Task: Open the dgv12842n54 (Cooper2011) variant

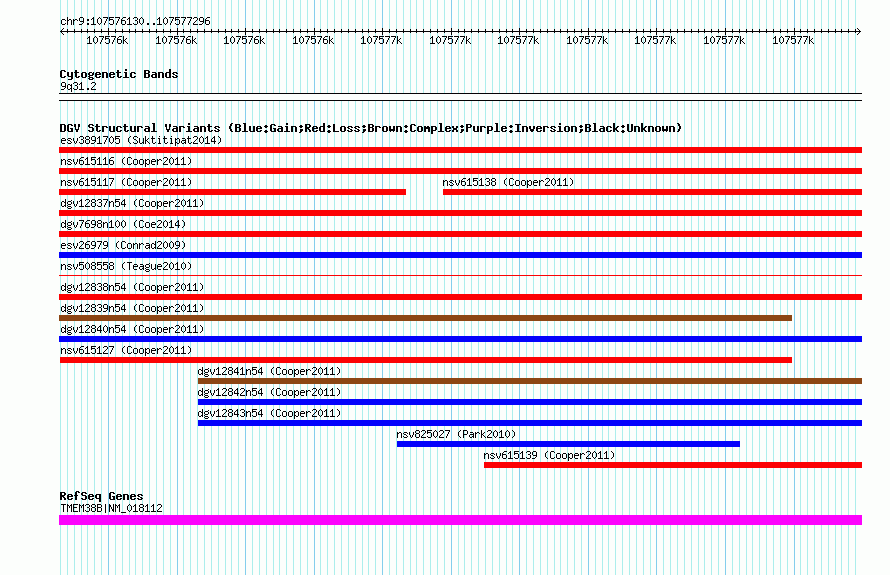Action: tap(269, 392)
